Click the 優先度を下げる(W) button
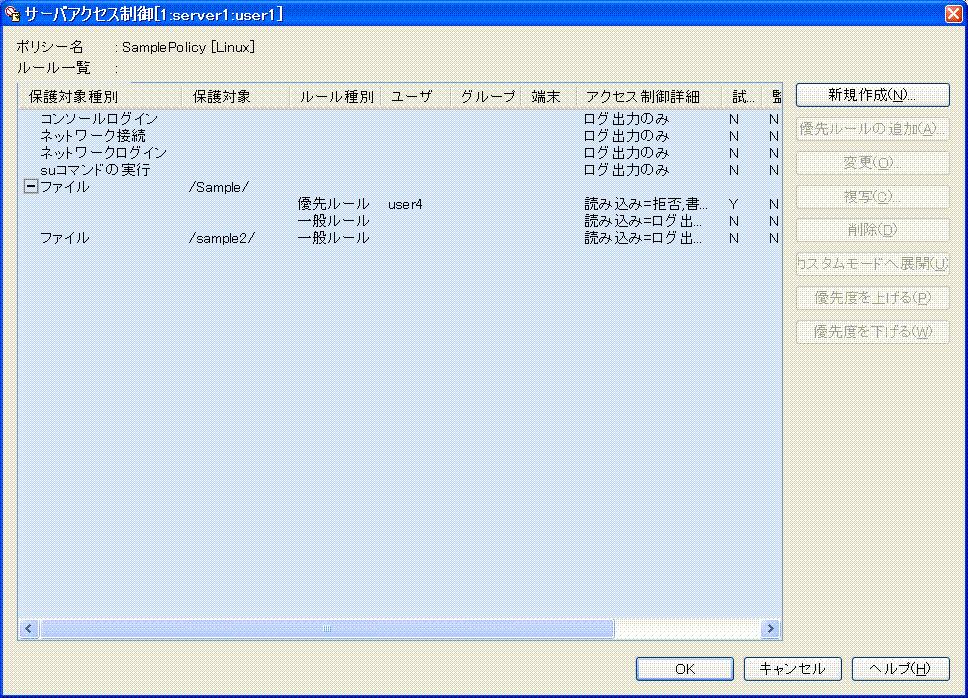 (872, 332)
